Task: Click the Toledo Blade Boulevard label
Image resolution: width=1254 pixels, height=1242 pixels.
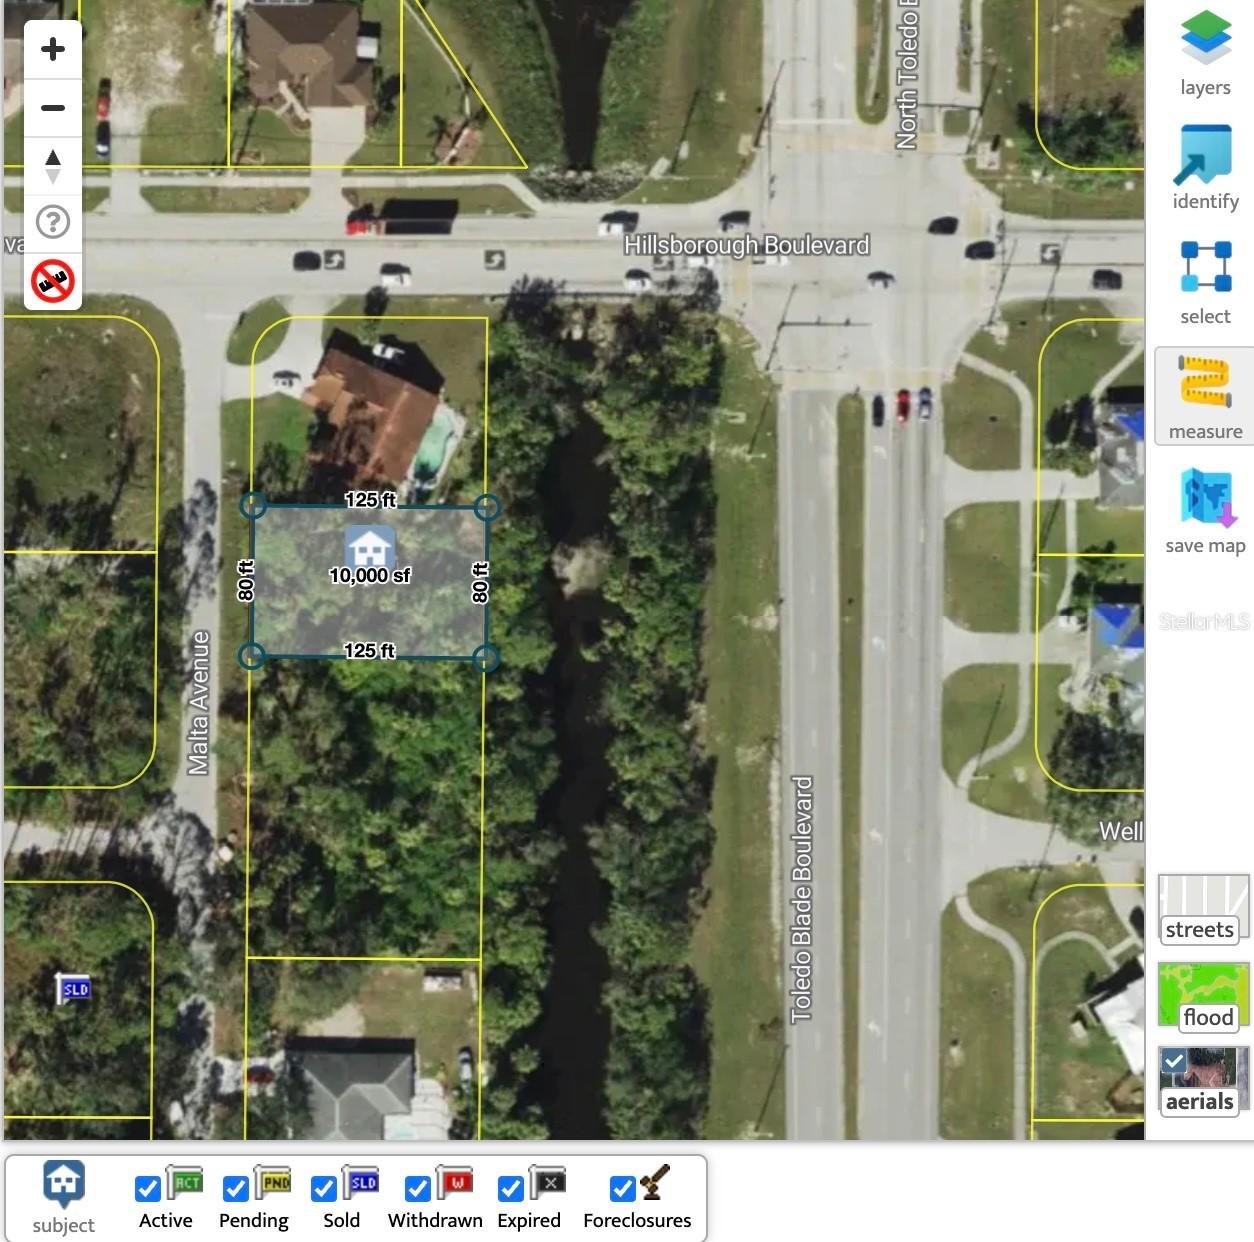Action: click(802, 899)
